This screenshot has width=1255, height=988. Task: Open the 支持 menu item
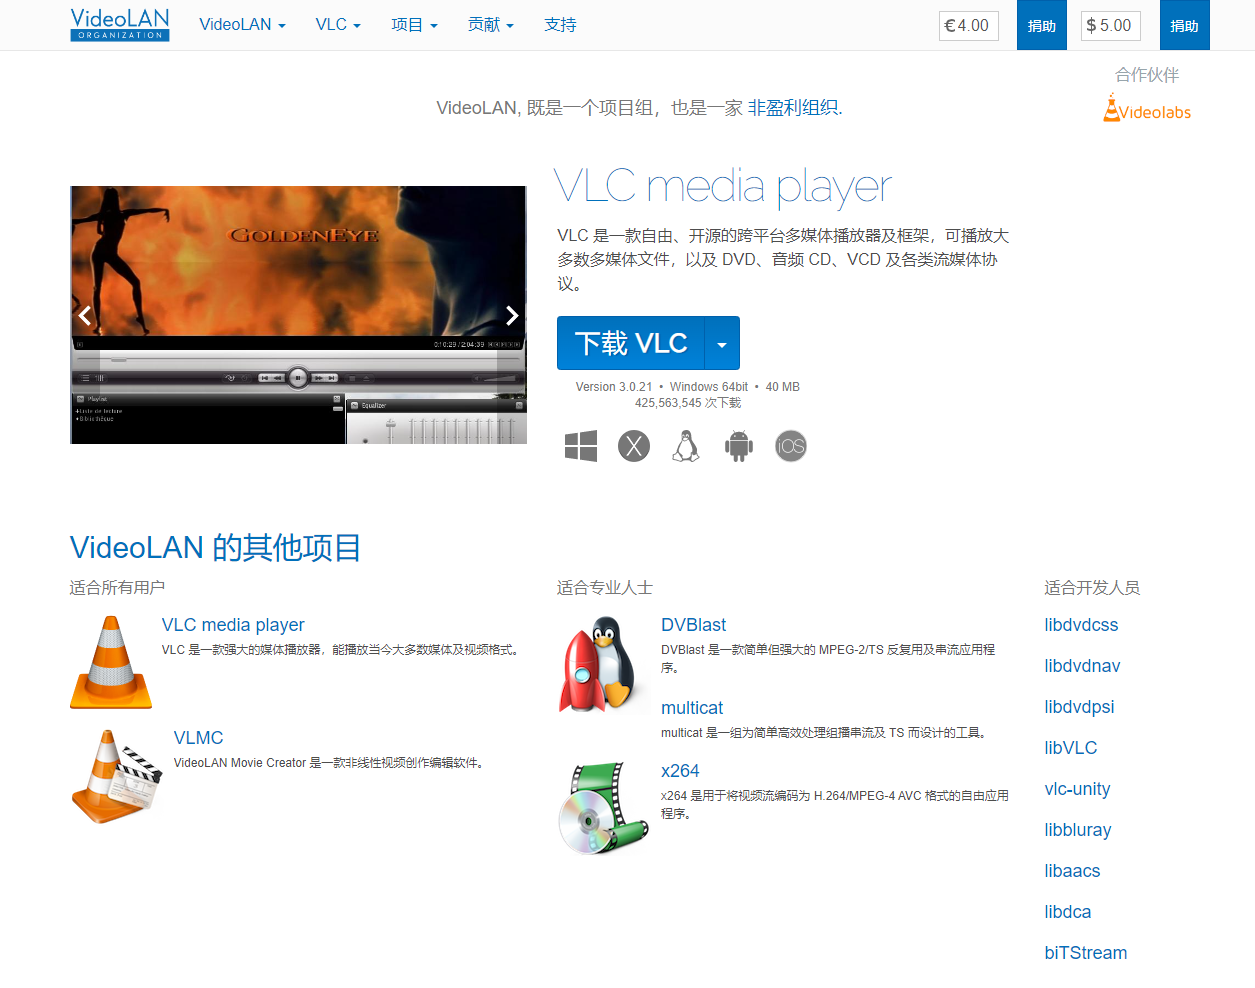coord(560,25)
